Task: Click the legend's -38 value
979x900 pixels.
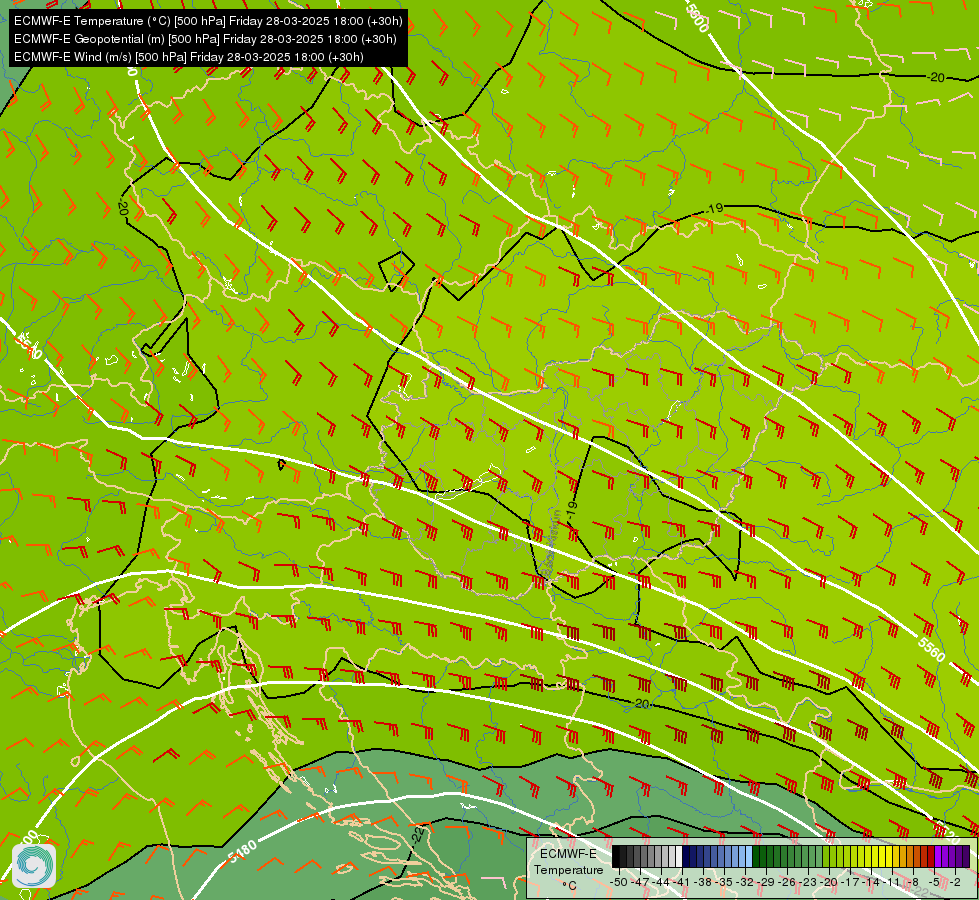Action: [x=703, y=883]
